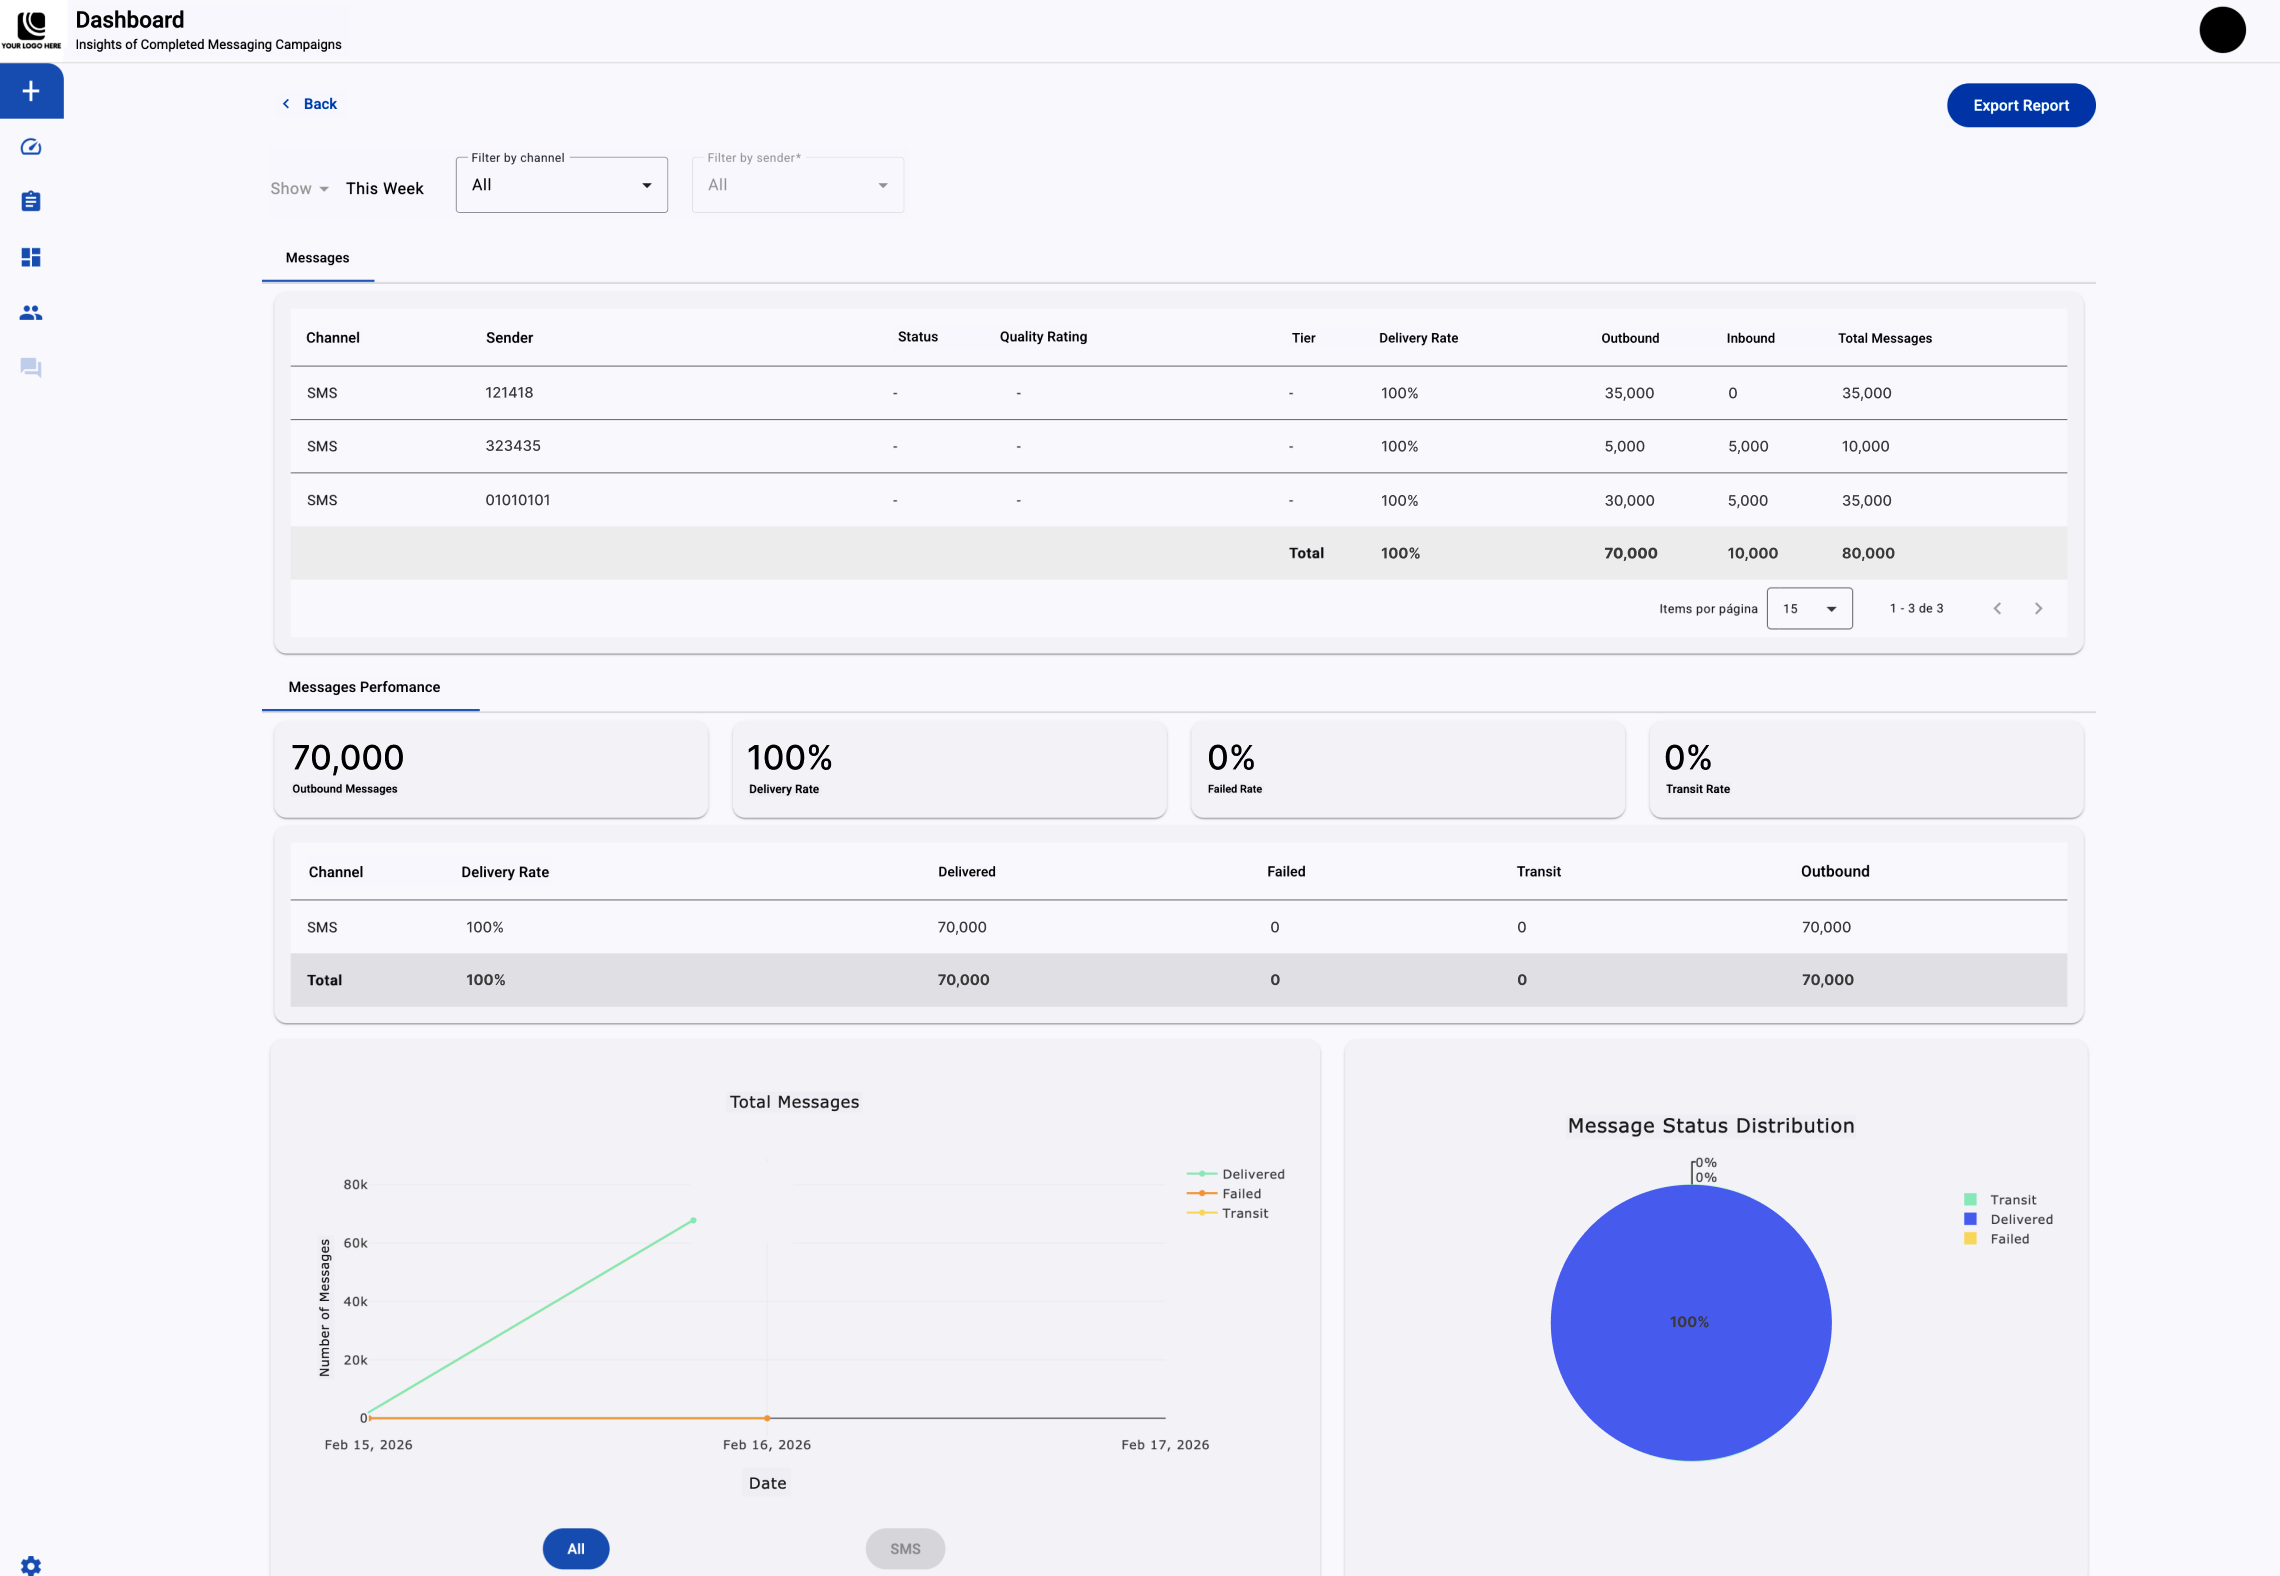Click the Export Report button

click(x=2020, y=105)
